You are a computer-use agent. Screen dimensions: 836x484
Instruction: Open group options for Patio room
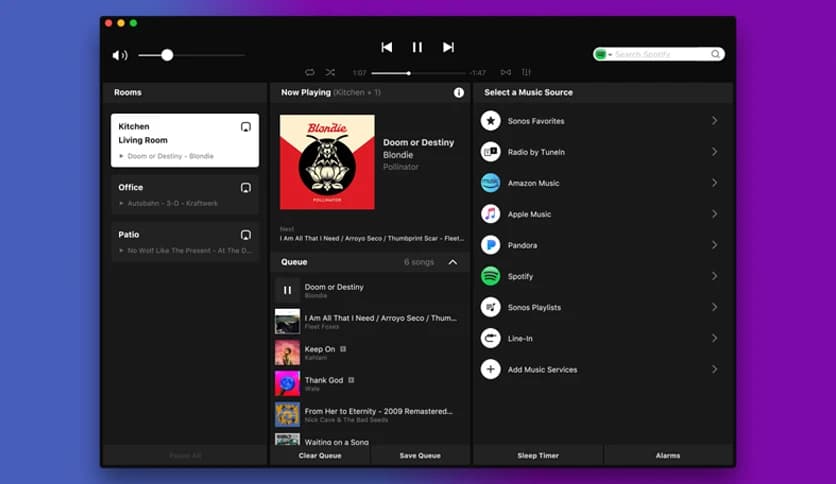coord(246,235)
